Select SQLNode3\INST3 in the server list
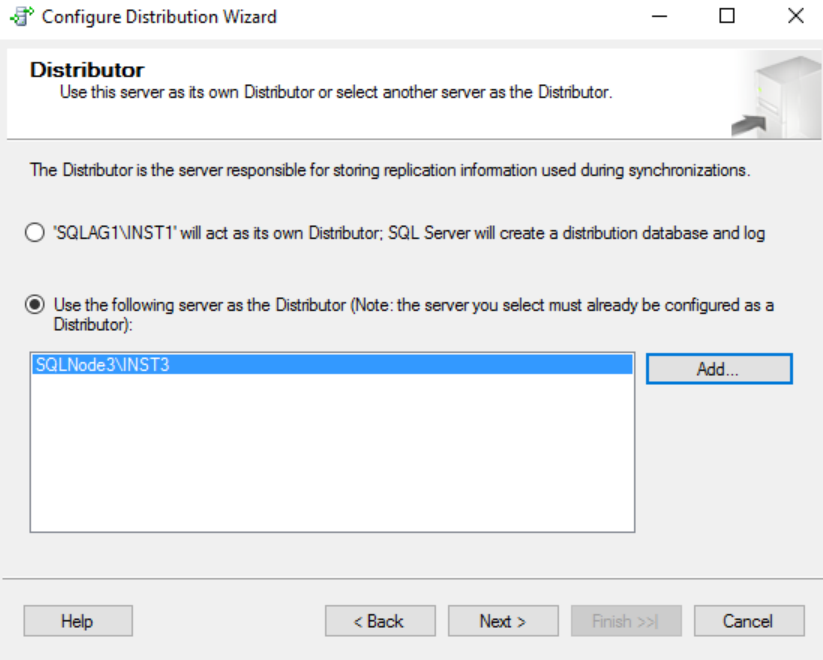Viewport: 823px width, 660px height. (x=102, y=365)
